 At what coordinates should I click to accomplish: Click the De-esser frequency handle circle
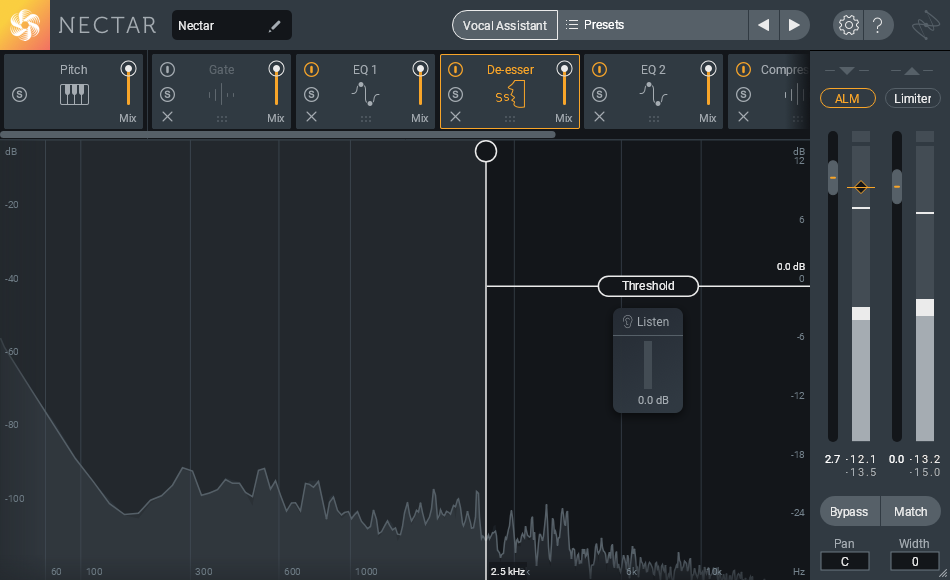[486, 152]
